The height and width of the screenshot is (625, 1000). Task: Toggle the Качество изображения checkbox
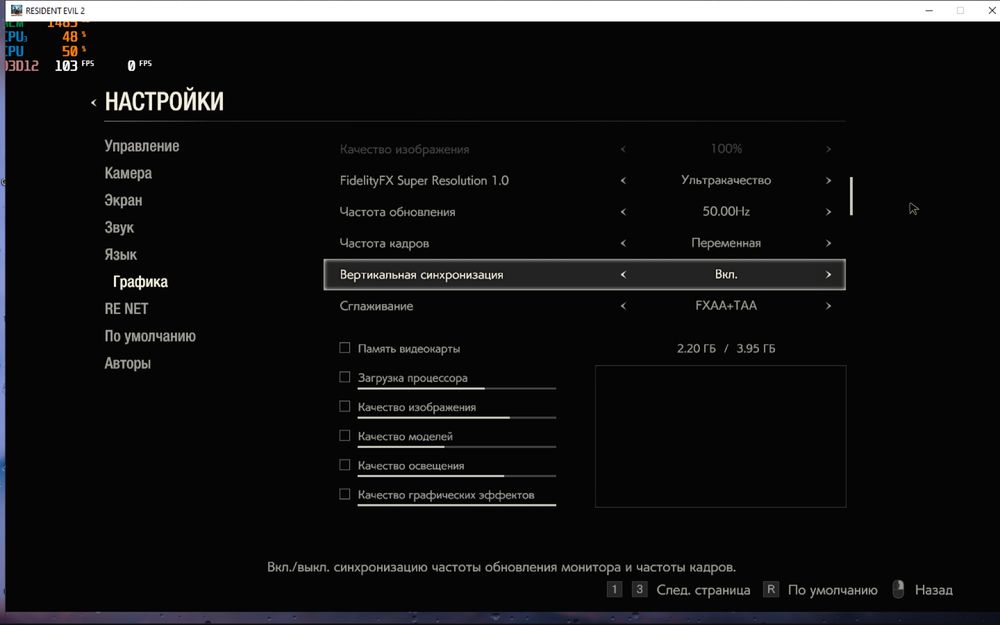pyautogui.click(x=344, y=406)
